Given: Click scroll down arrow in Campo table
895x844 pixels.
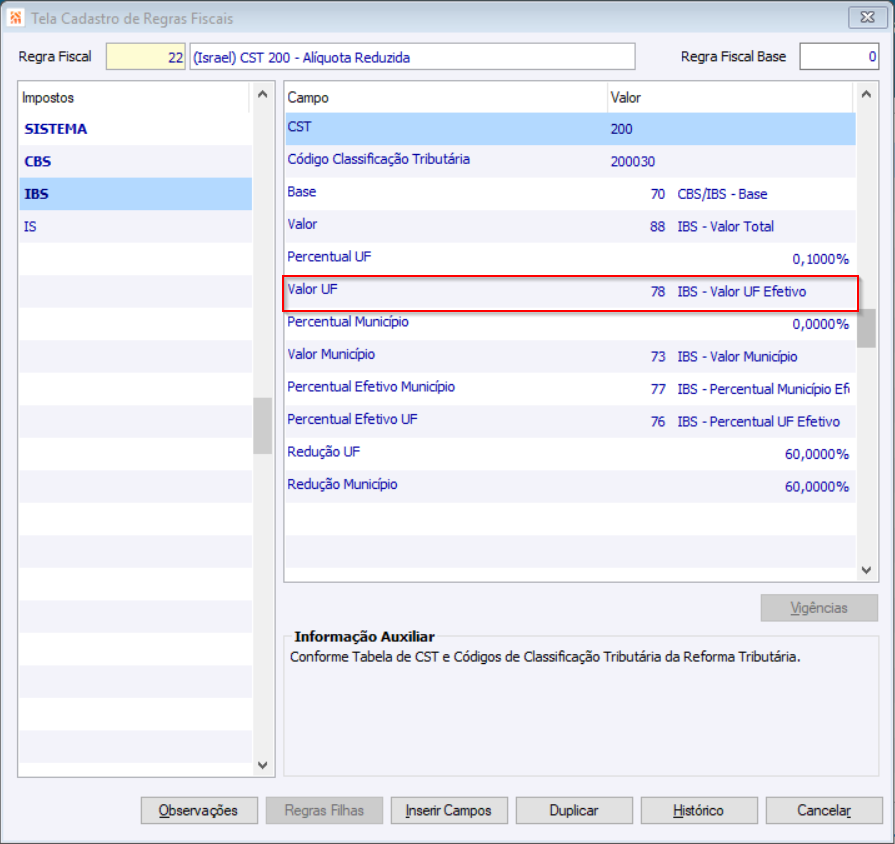Looking at the screenshot, I should tap(866, 570).
